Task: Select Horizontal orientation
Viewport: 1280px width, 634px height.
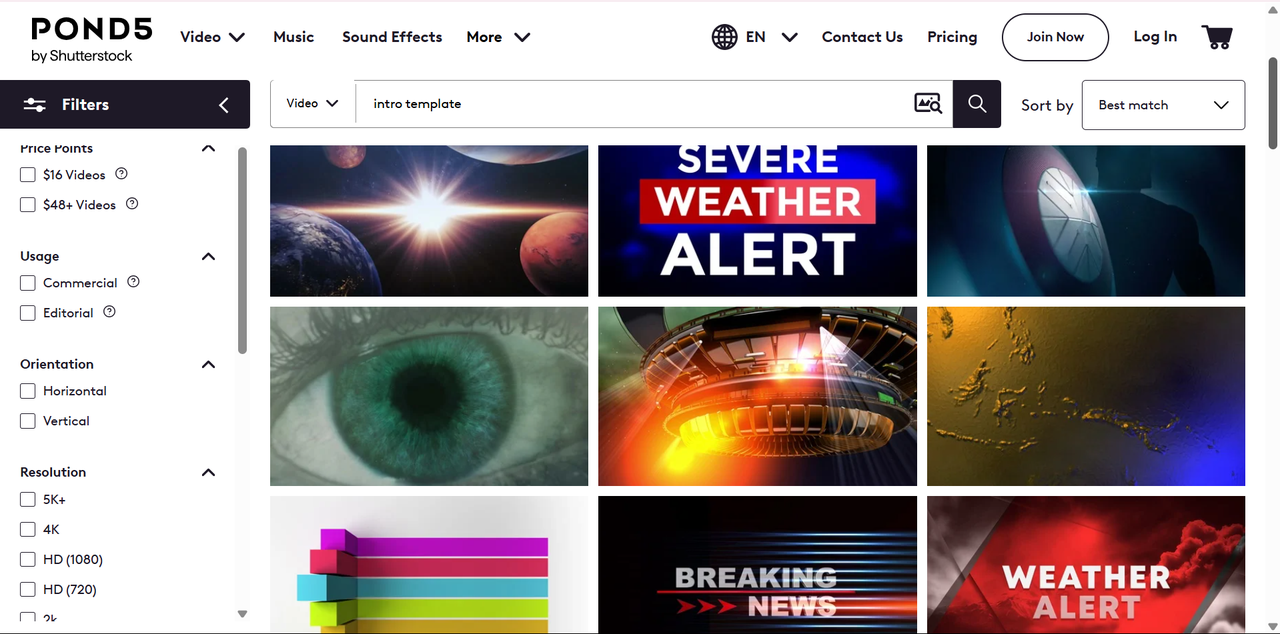Action: pyautogui.click(x=28, y=391)
